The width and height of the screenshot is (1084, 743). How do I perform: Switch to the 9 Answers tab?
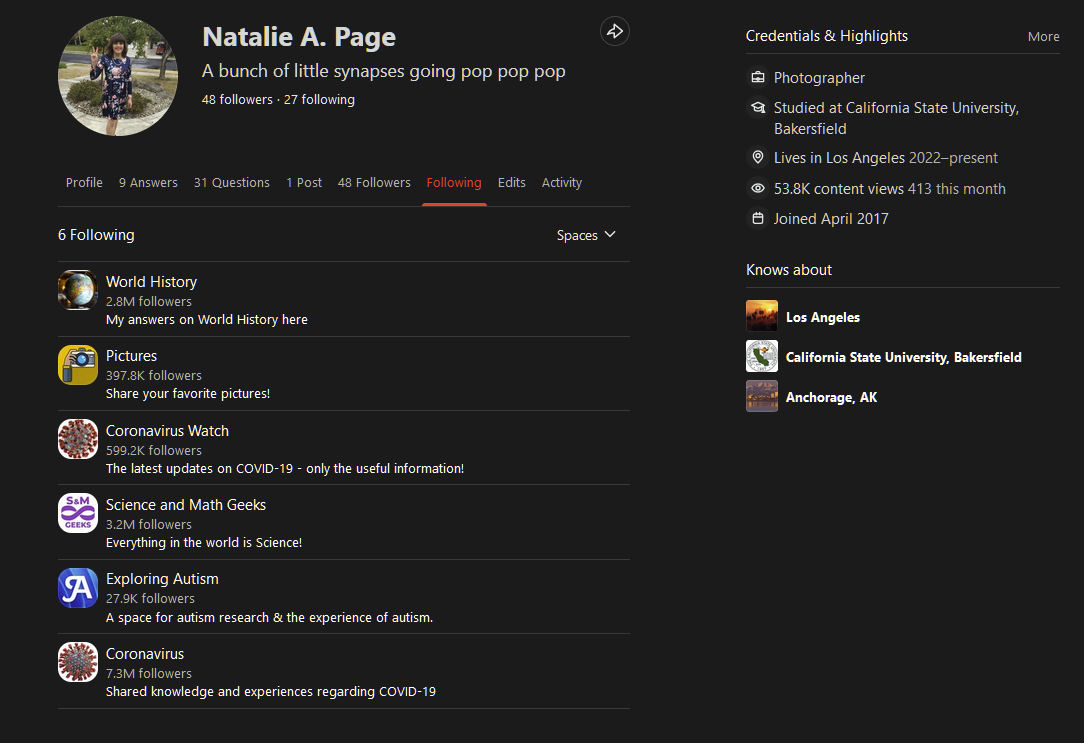coord(148,183)
